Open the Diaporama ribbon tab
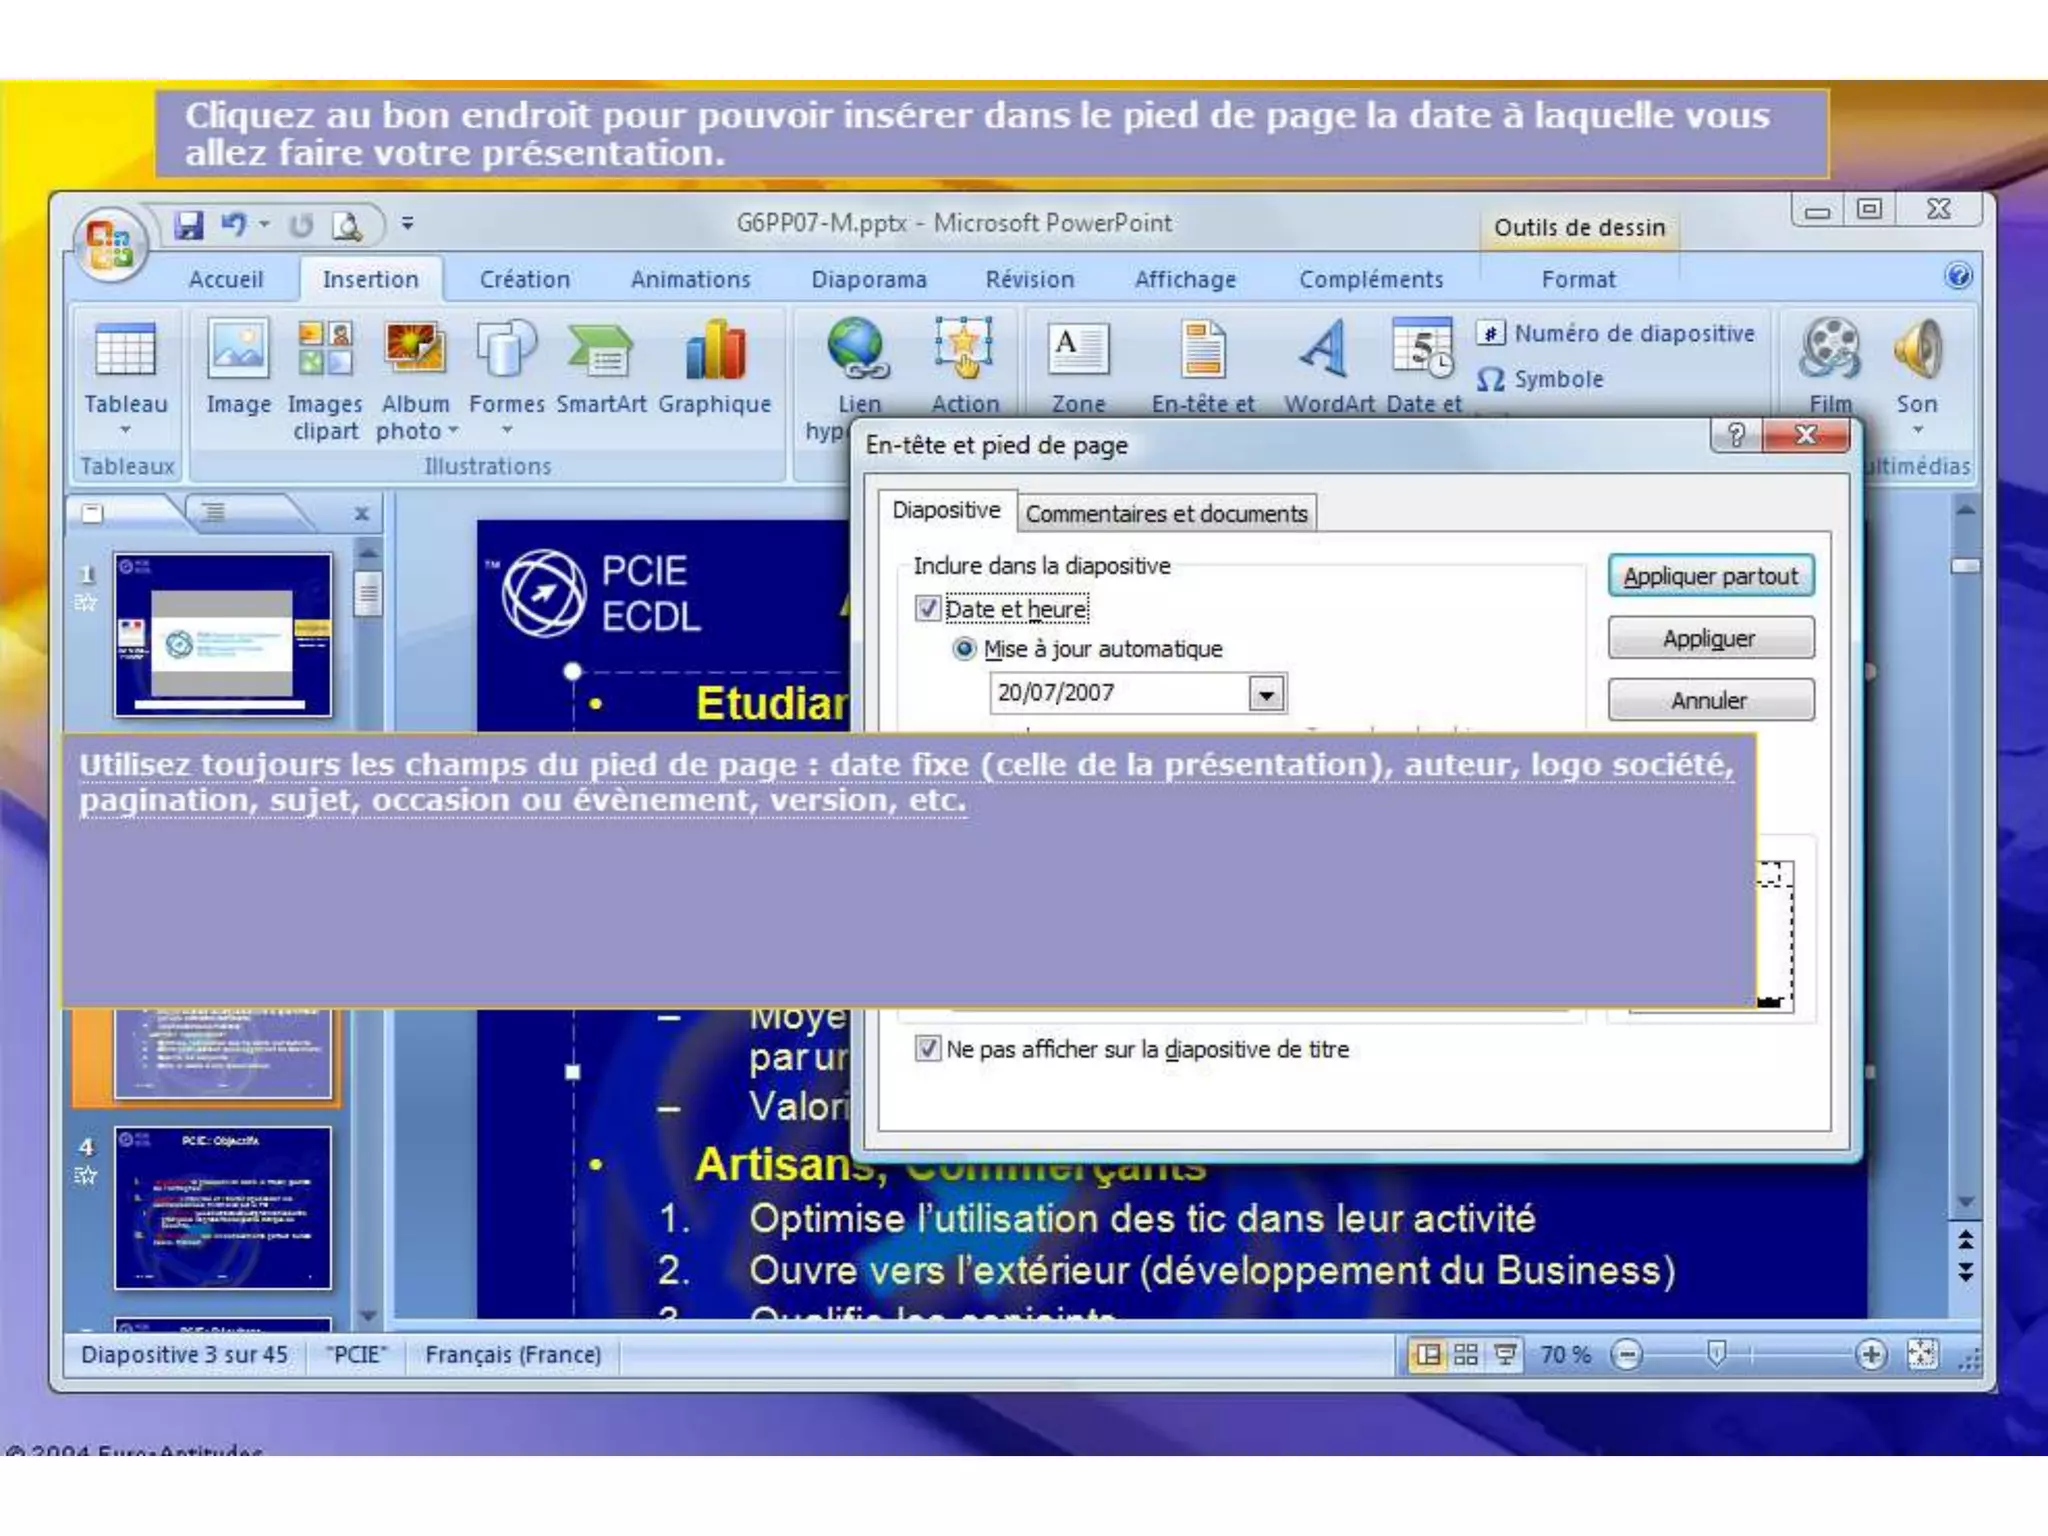This screenshot has width=2048, height=1536. coord(868,279)
